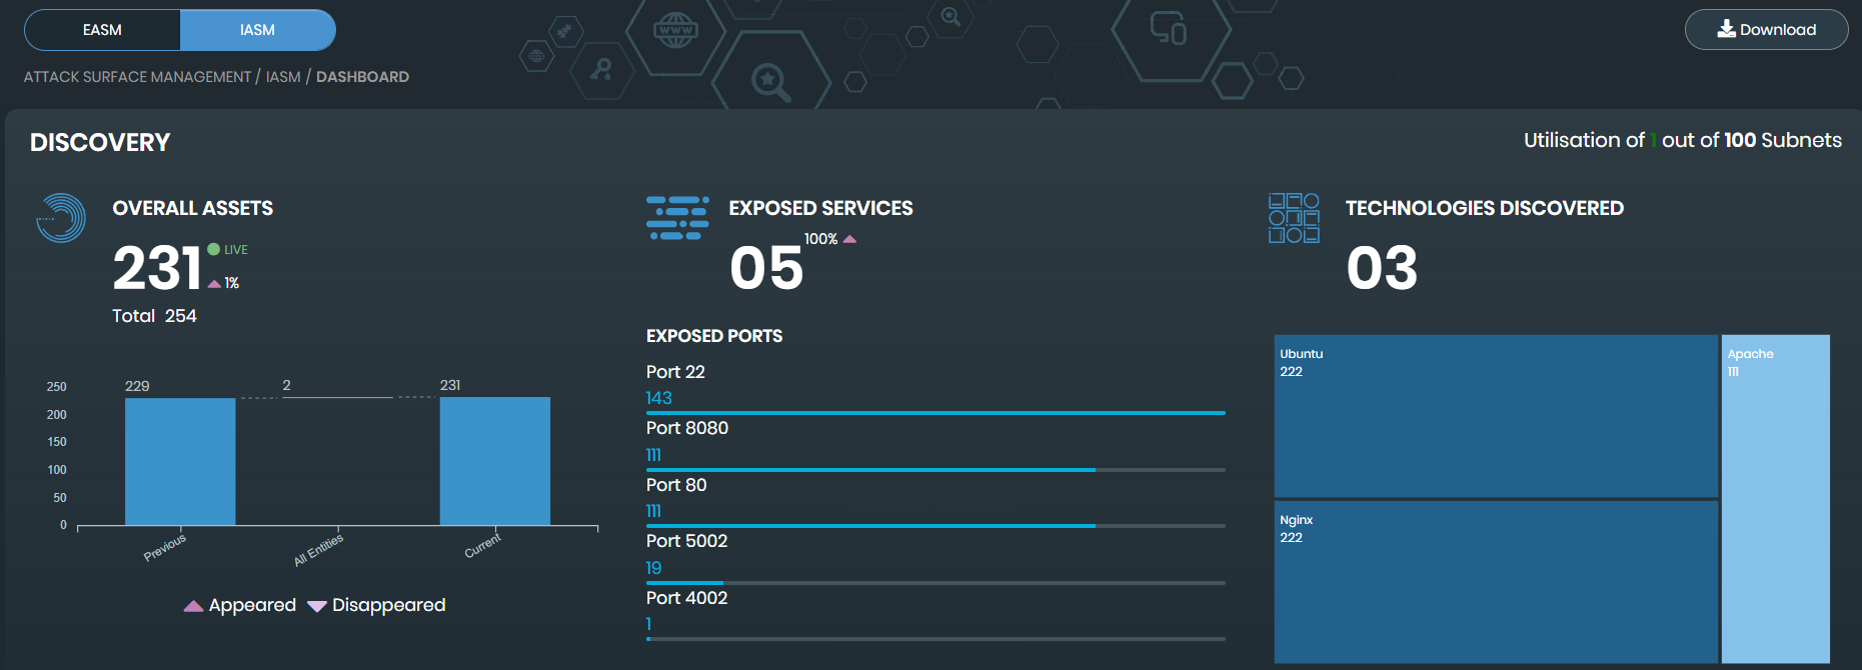Click the Port 8080 progress bar
The width and height of the screenshot is (1862, 670).
point(935,469)
